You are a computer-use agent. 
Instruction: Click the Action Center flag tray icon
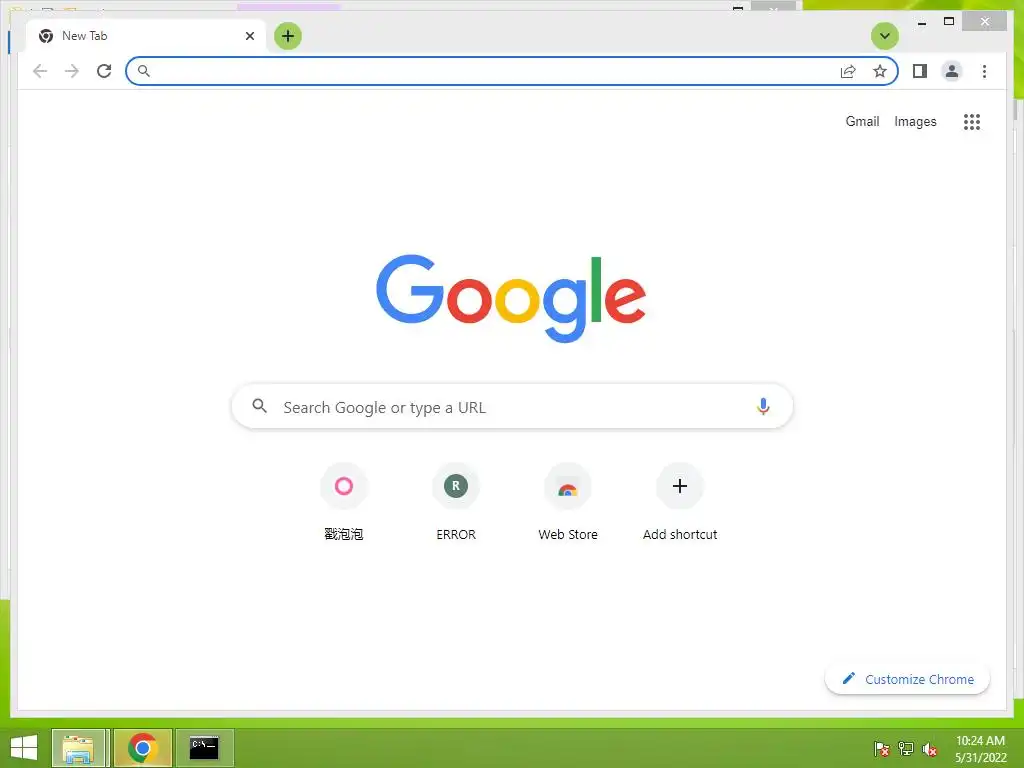pyautogui.click(x=882, y=748)
